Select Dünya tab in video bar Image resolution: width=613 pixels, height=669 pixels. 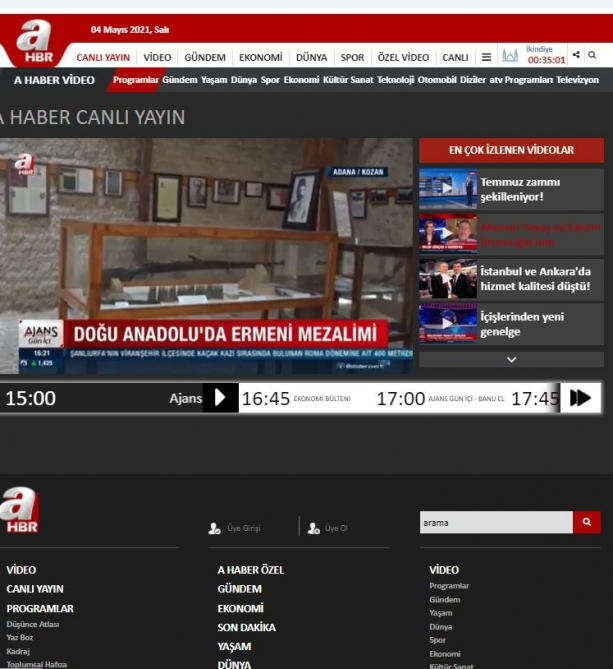click(x=244, y=80)
